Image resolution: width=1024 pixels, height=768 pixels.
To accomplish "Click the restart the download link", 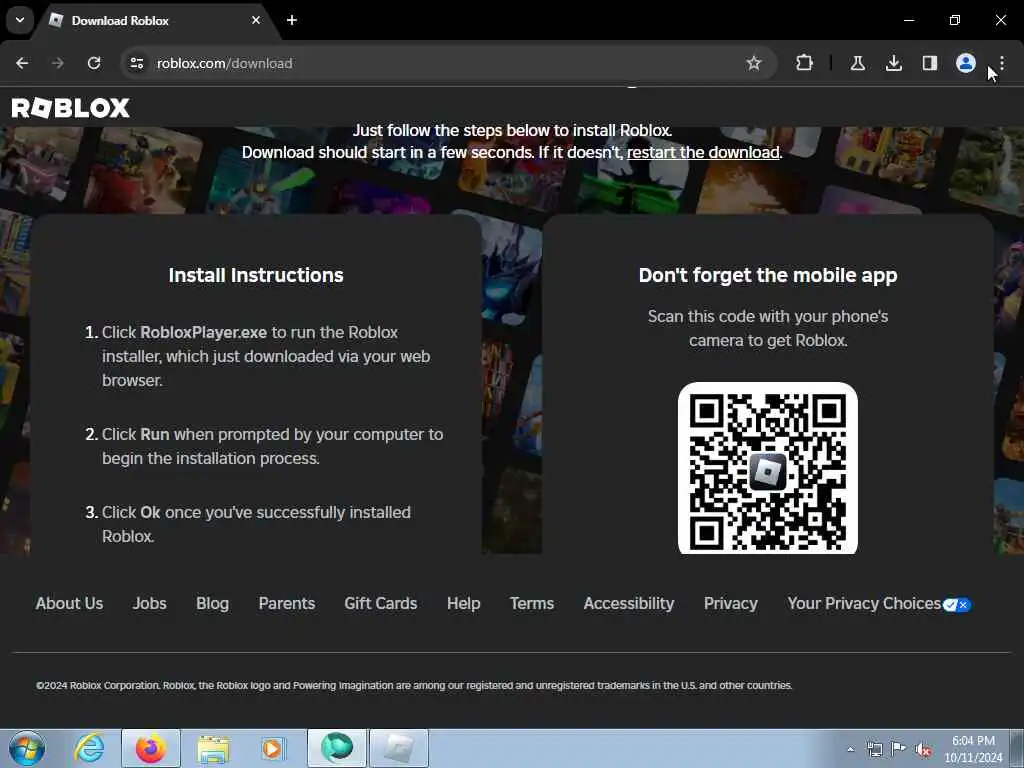I will tap(703, 152).
